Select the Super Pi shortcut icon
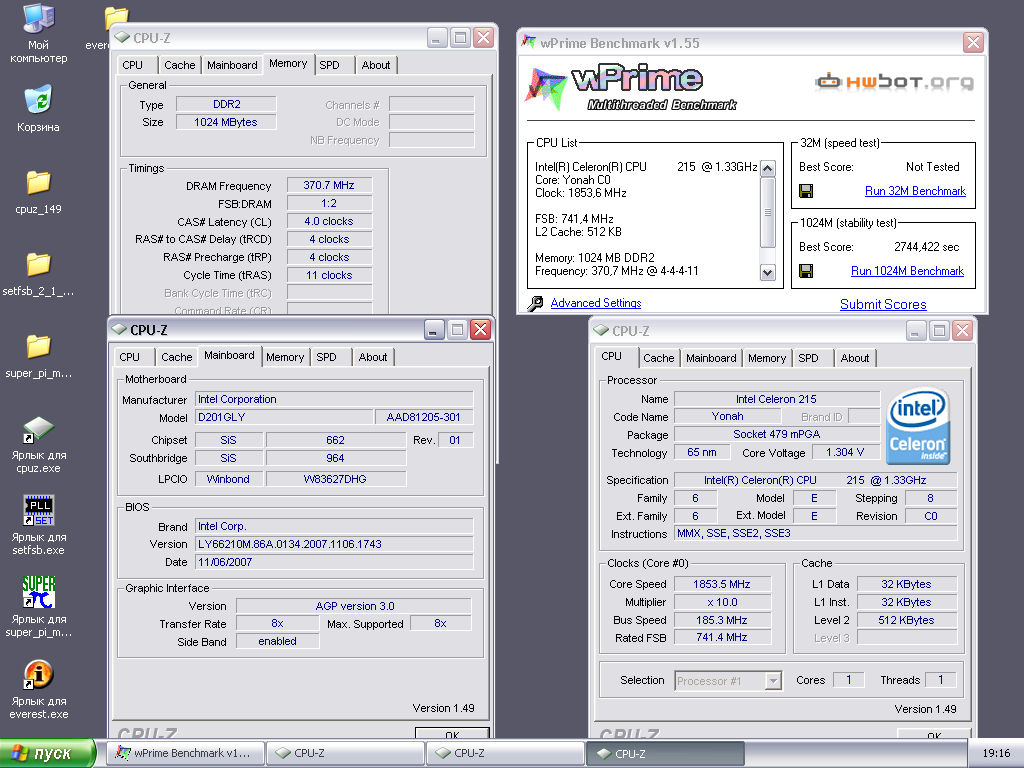Image resolution: width=1024 pixels, height=768 pixels. click(39, 592)
